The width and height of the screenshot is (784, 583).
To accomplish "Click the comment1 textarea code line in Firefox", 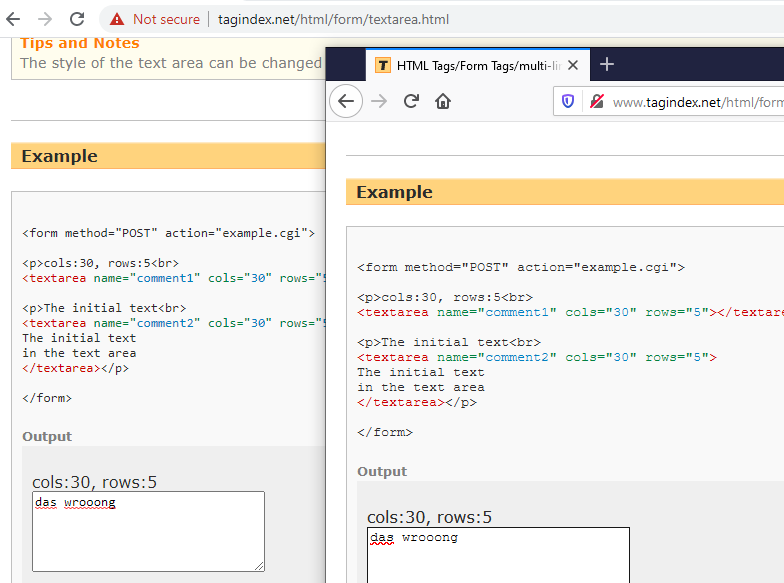I will point(570,312).
